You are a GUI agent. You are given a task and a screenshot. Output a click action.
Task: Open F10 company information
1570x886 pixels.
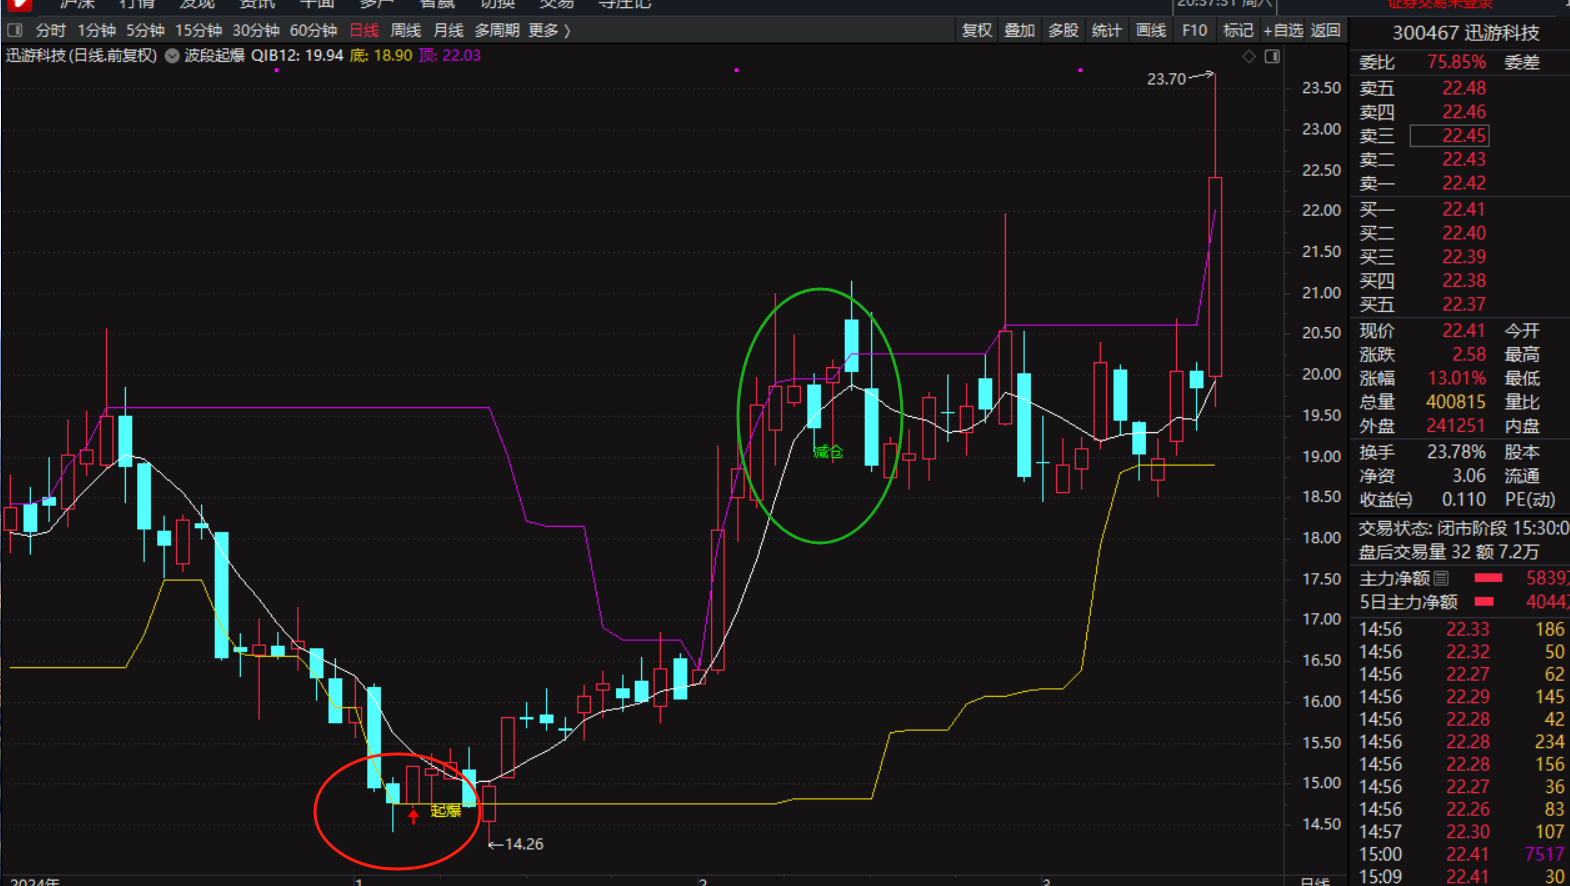(1194, 31)
